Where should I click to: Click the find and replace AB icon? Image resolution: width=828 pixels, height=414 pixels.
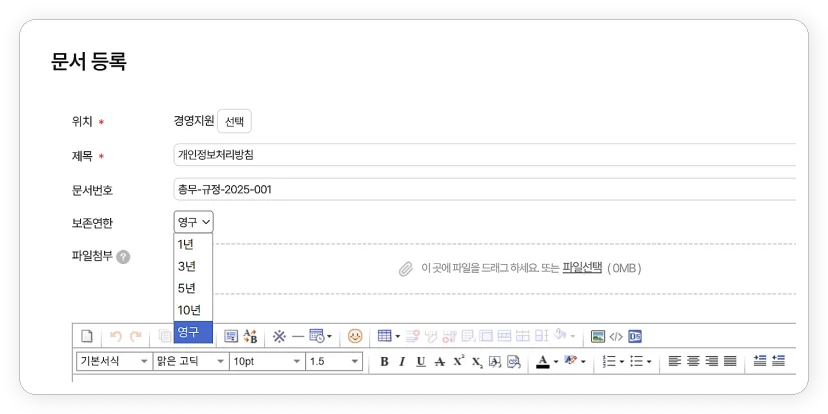point(250,336)
